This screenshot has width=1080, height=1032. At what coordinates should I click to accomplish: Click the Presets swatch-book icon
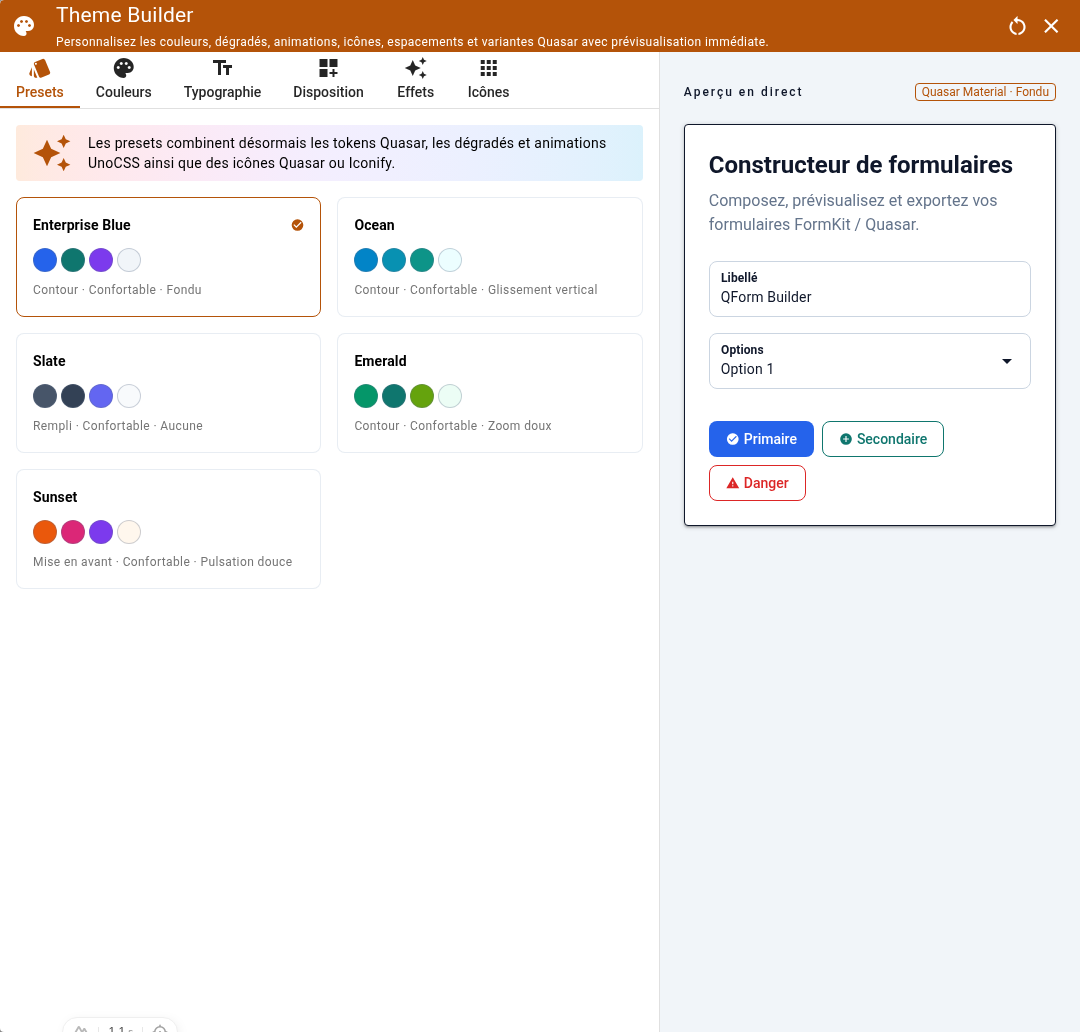(39, 68)
